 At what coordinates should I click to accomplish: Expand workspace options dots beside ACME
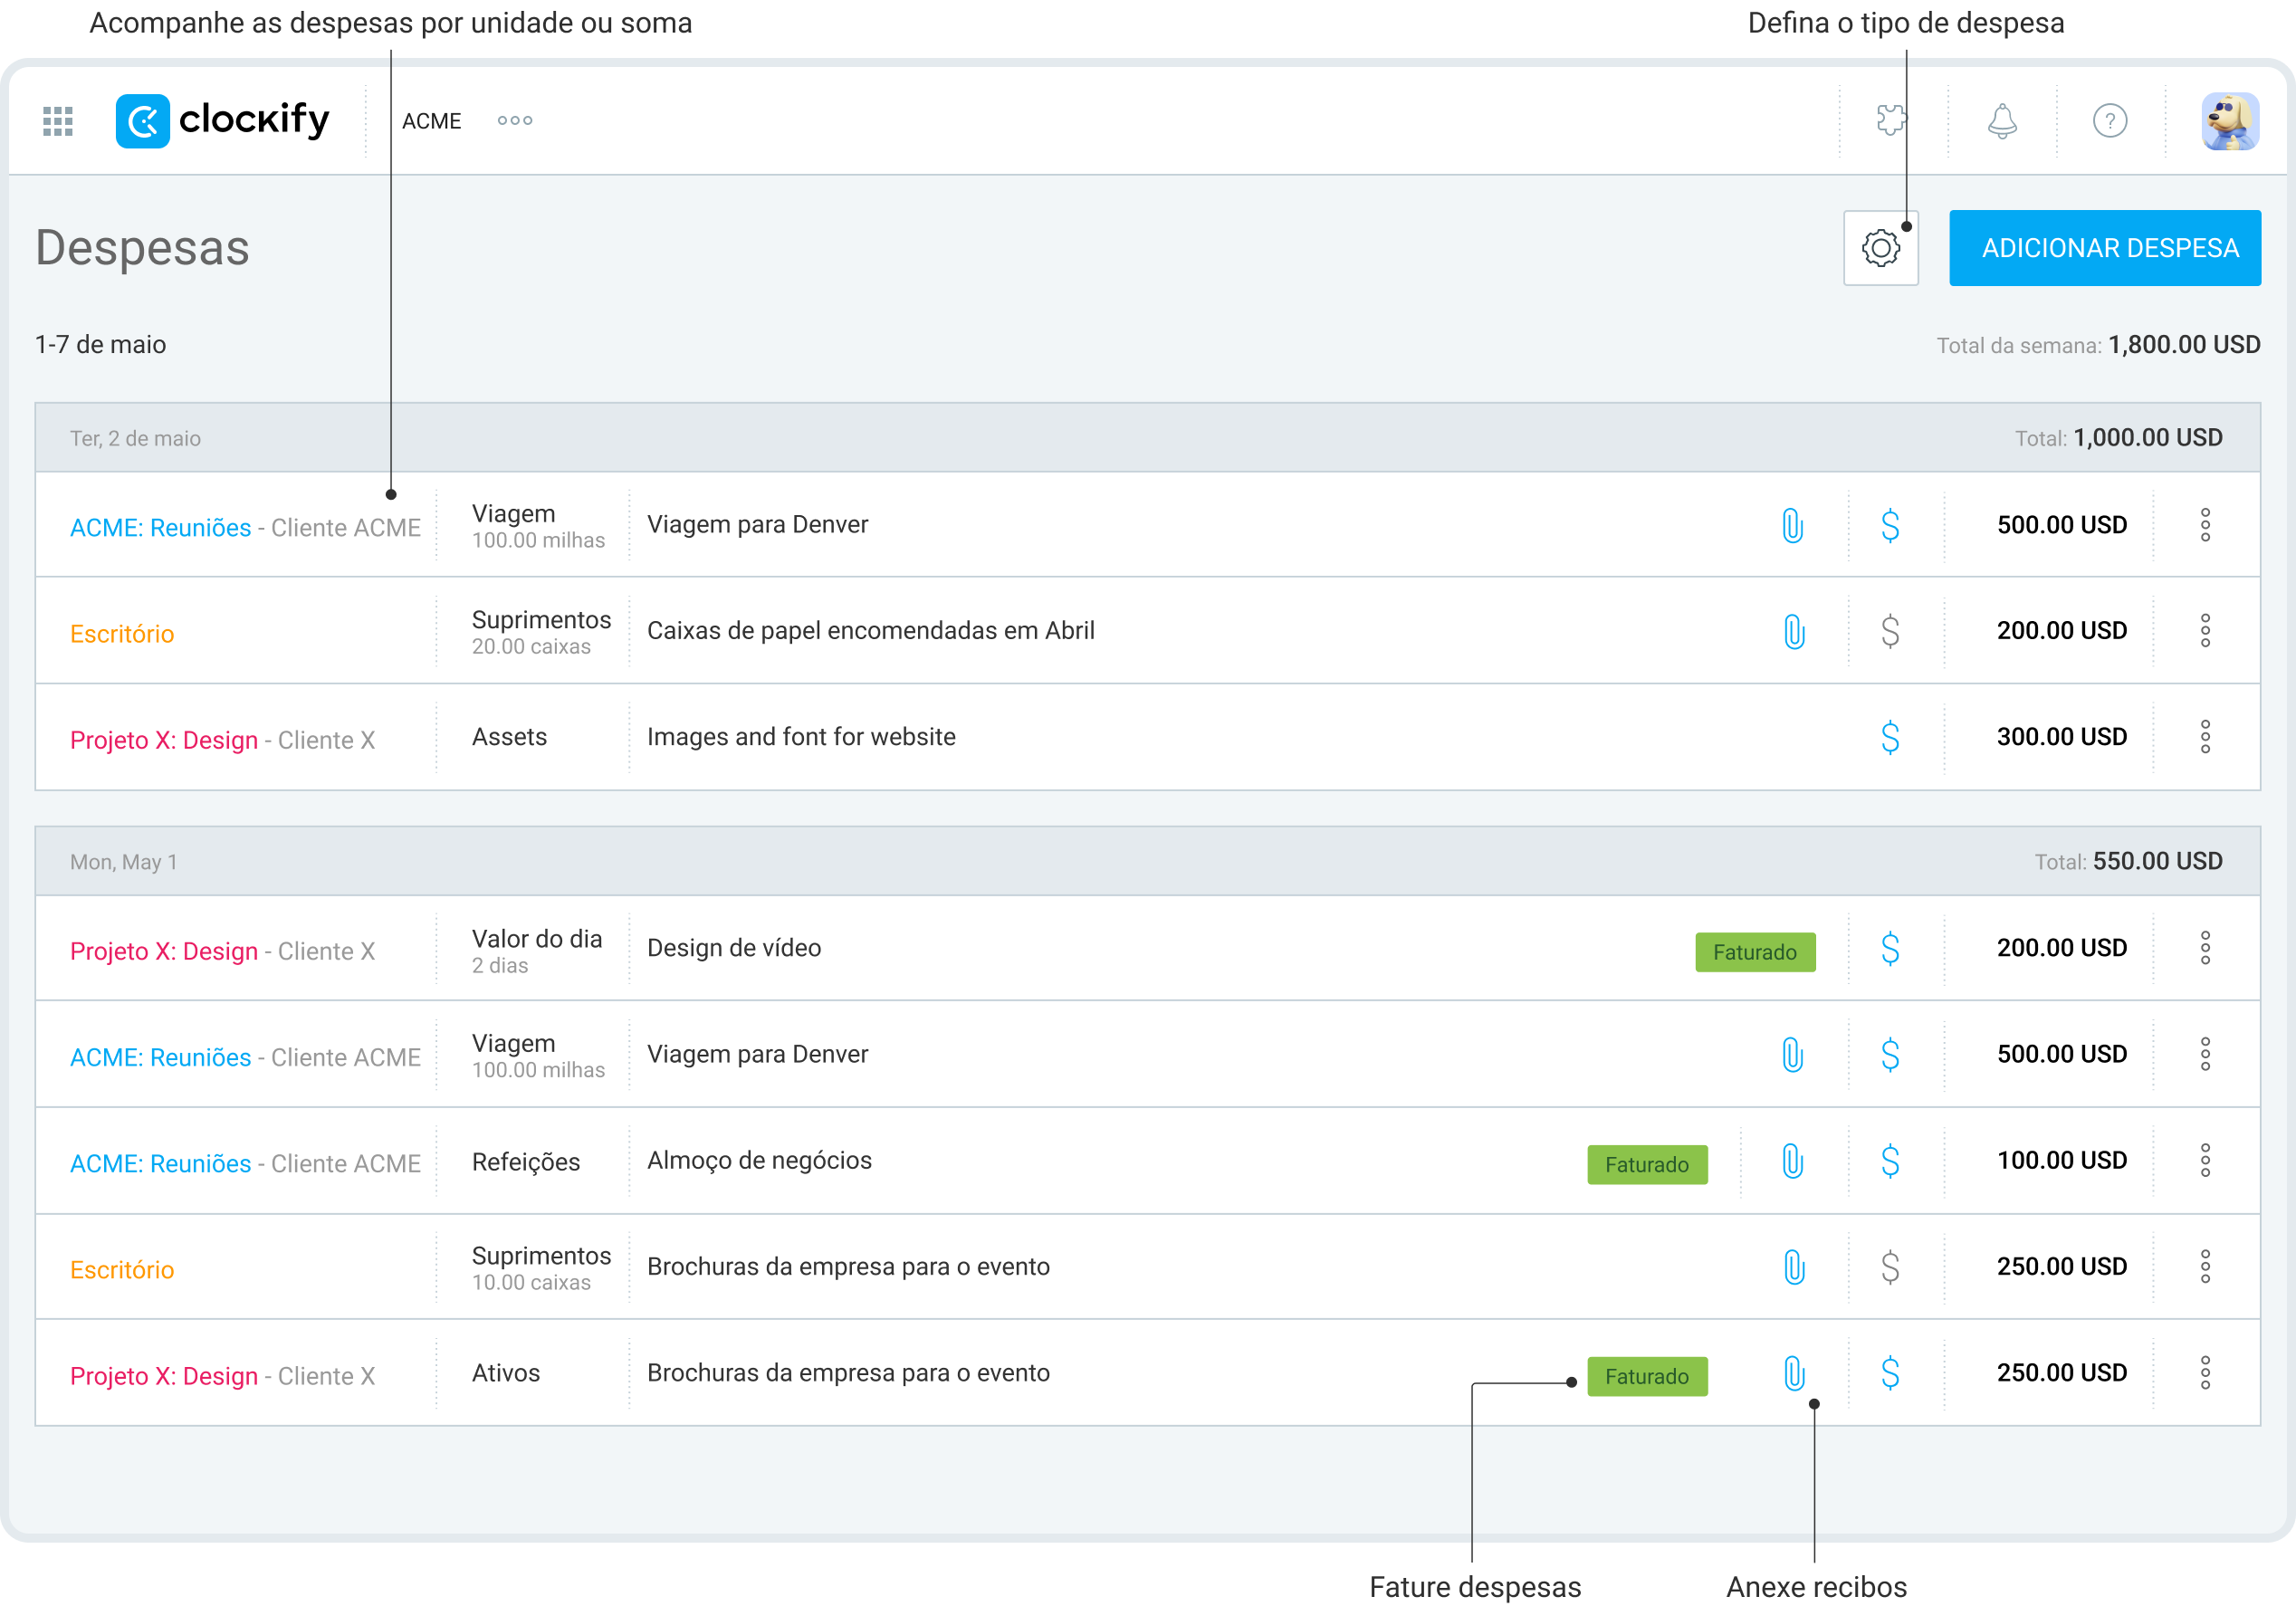coord(514,121)
